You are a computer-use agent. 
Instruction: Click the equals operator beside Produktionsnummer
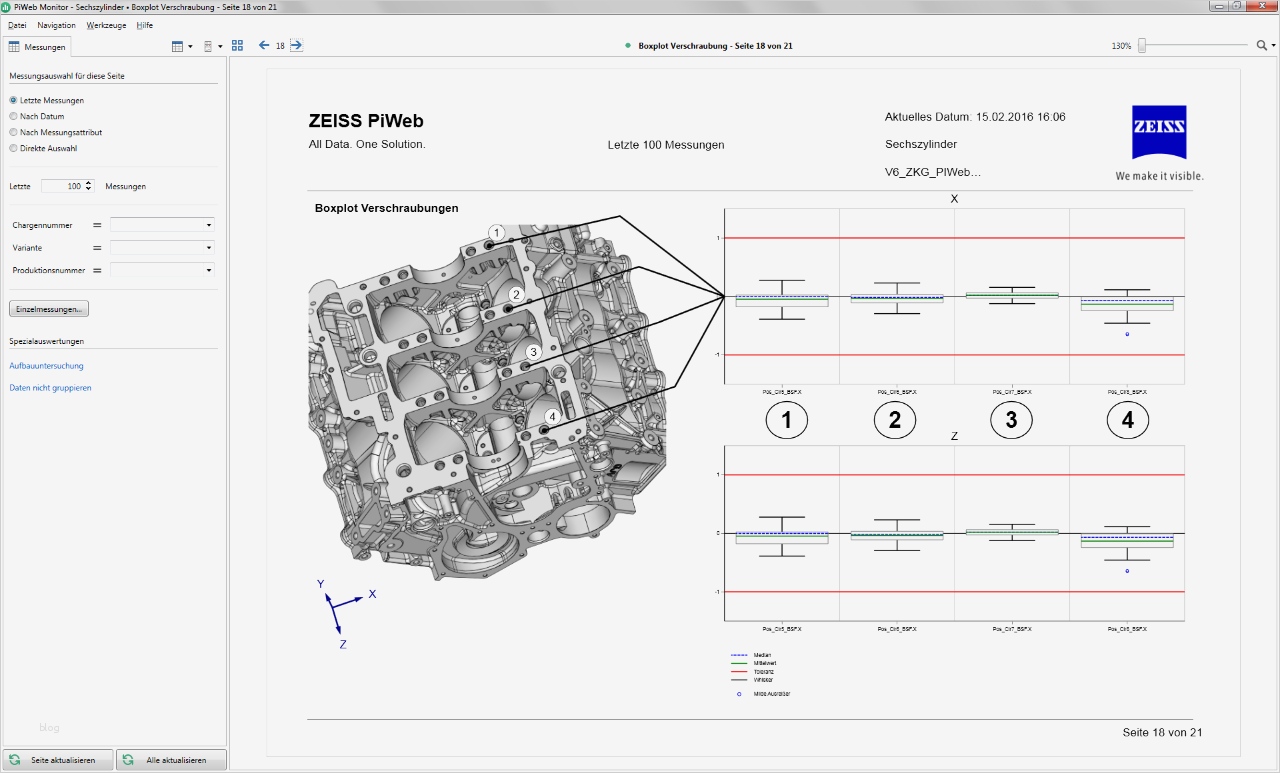click(97, 270)
